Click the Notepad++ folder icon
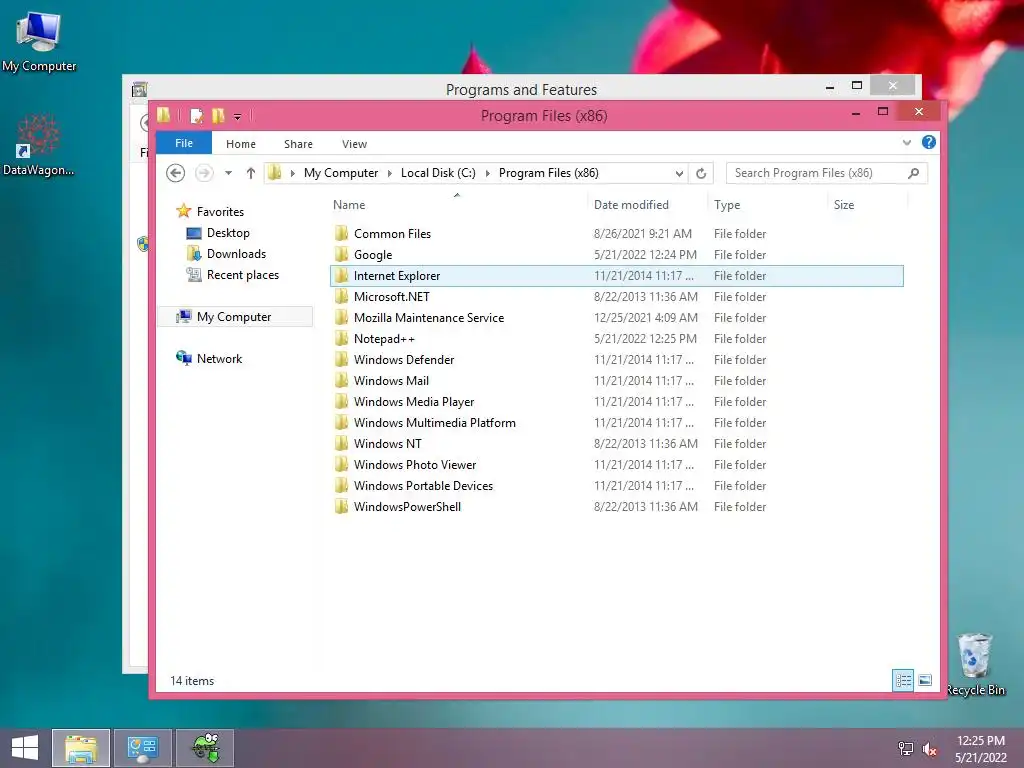 [341, 339]
